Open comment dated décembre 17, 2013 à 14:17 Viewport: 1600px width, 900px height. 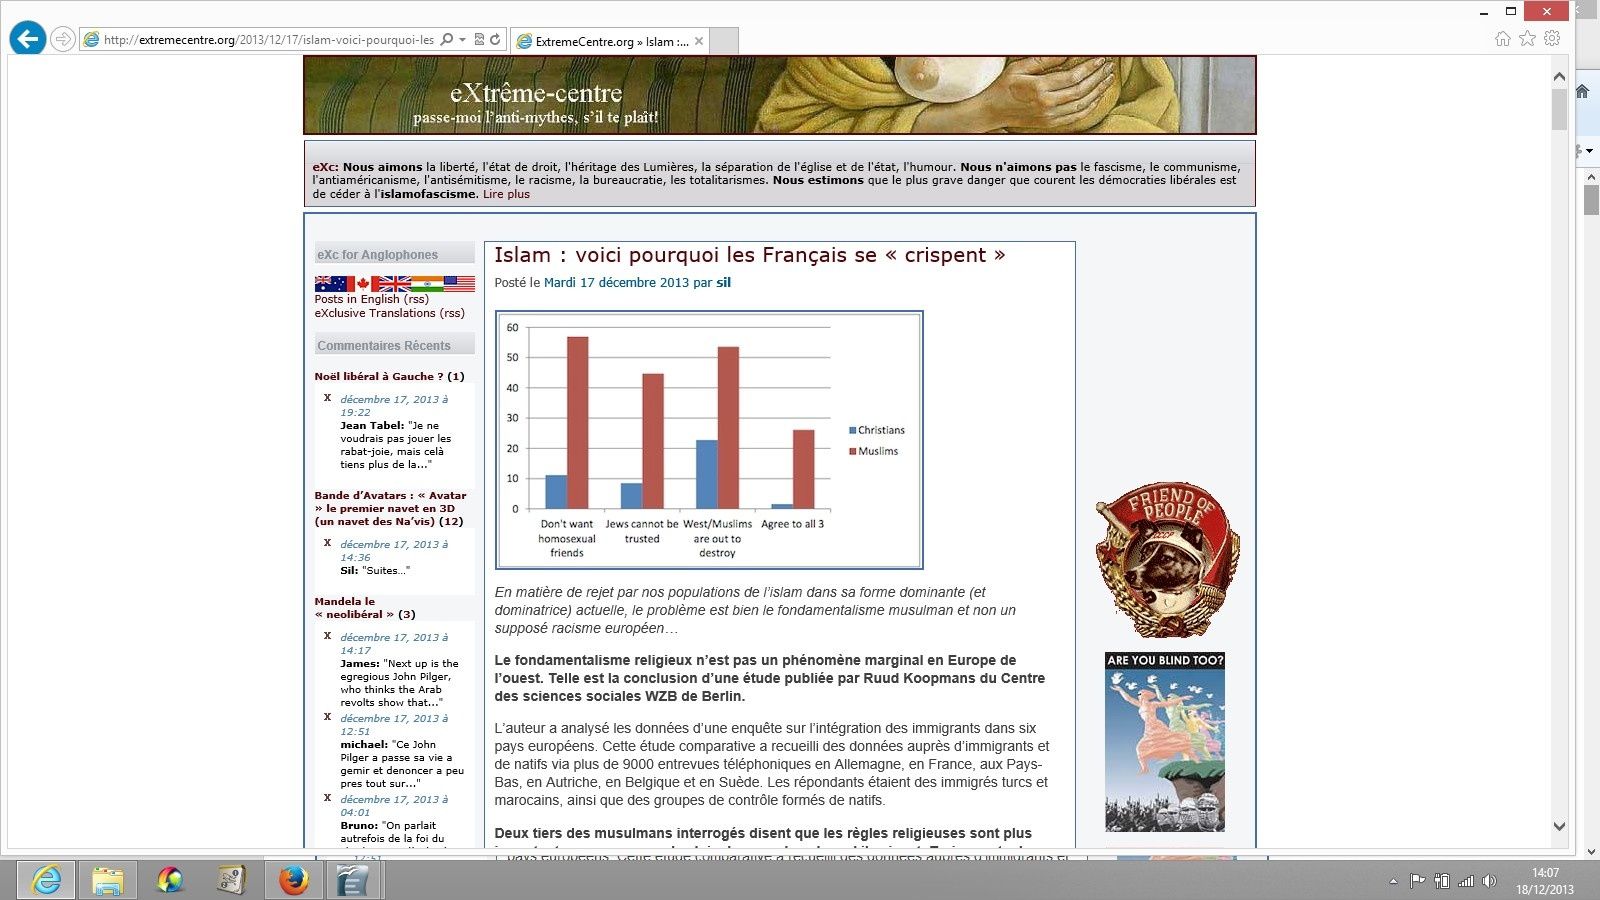pyautogui.click(x=394, y=643)
